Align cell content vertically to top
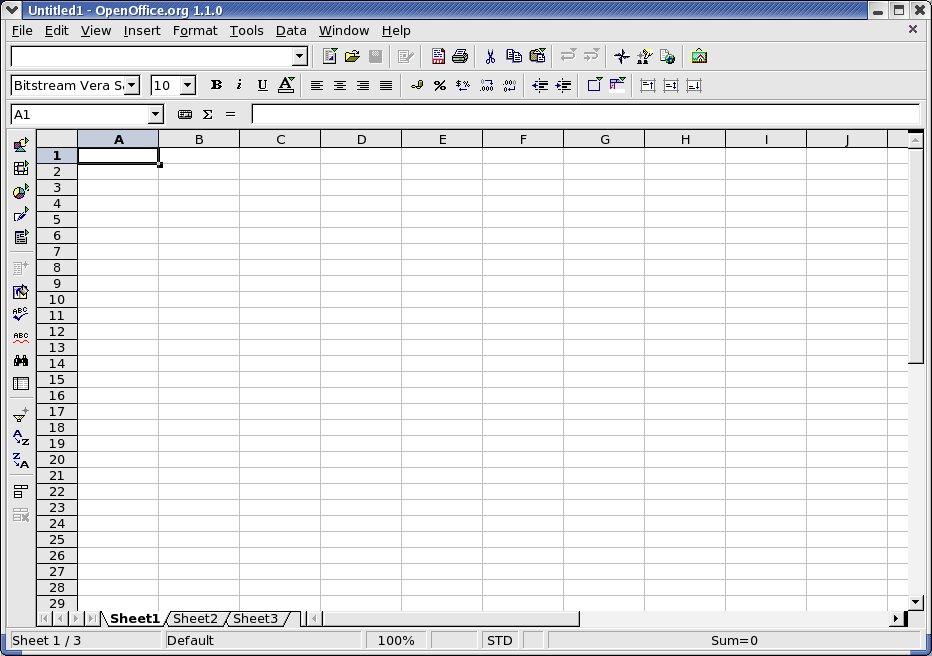 (x=647, y=85)
